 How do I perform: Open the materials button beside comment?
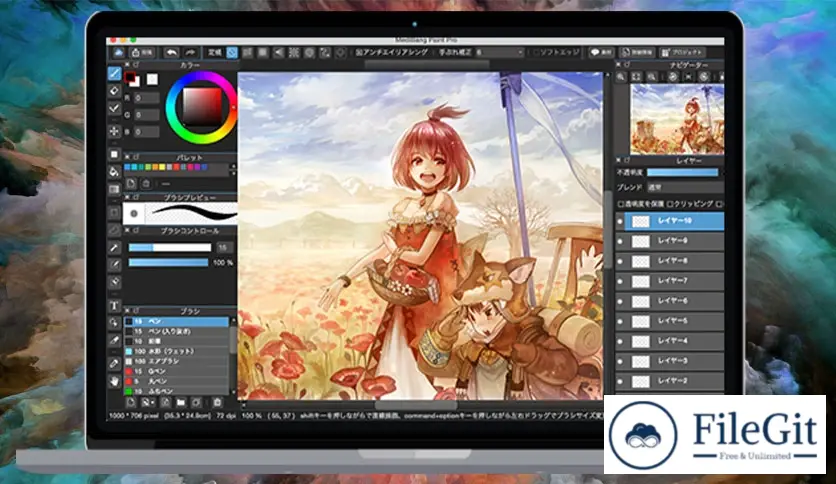[637, 52]
